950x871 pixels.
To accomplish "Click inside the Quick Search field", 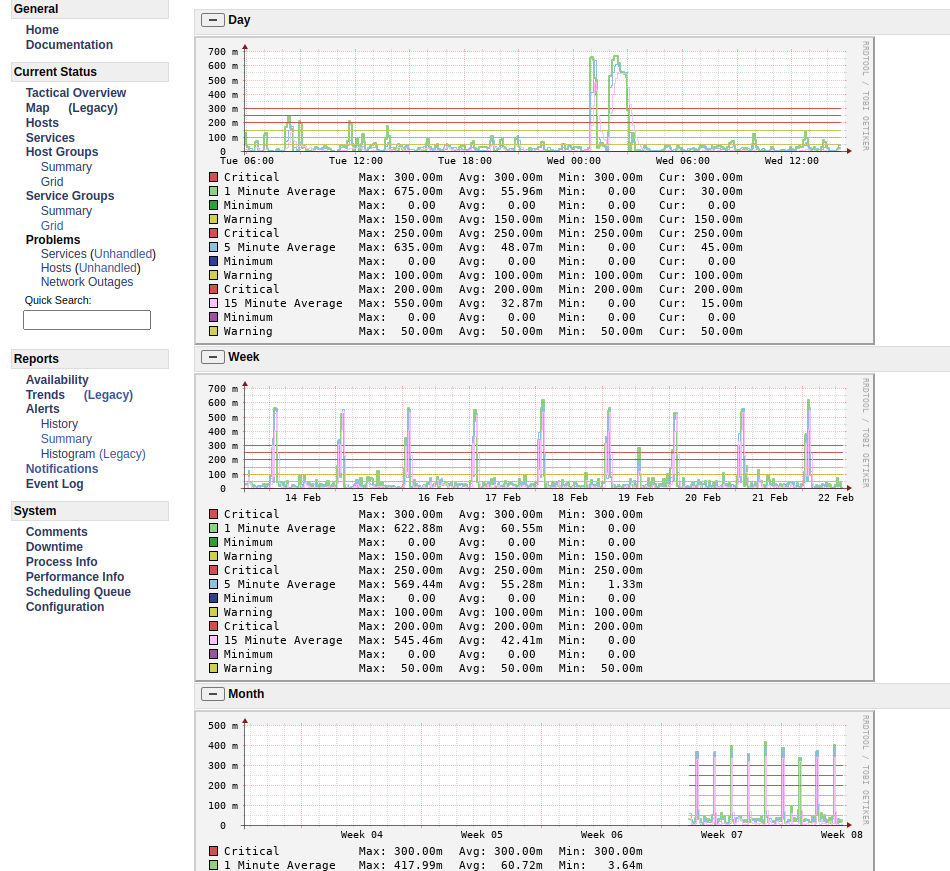I will pyautogui.click(x=86, y=319).
